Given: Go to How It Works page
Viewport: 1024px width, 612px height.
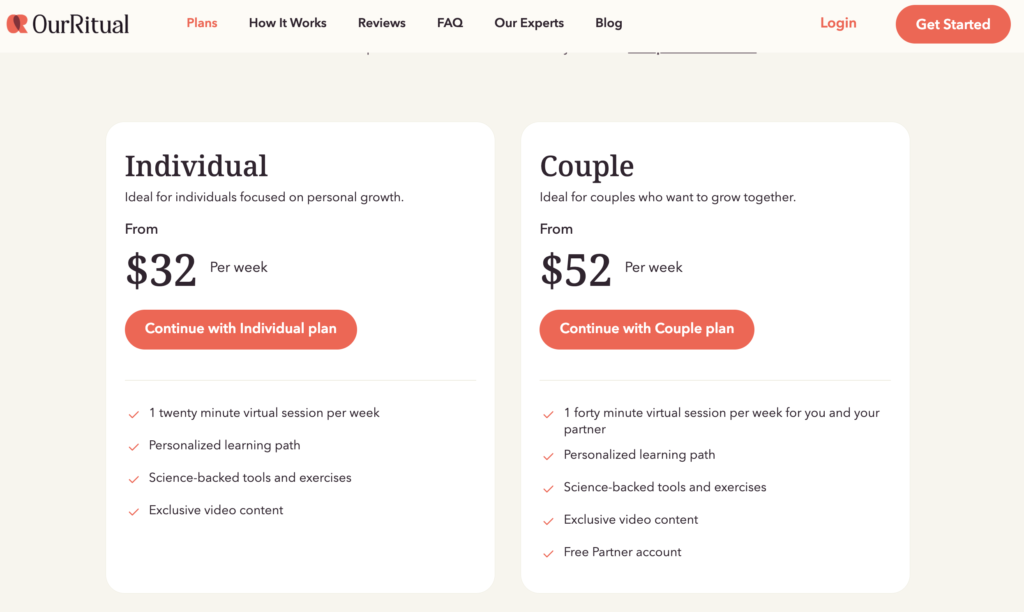Looking at the screenshot, I should 287,23.
